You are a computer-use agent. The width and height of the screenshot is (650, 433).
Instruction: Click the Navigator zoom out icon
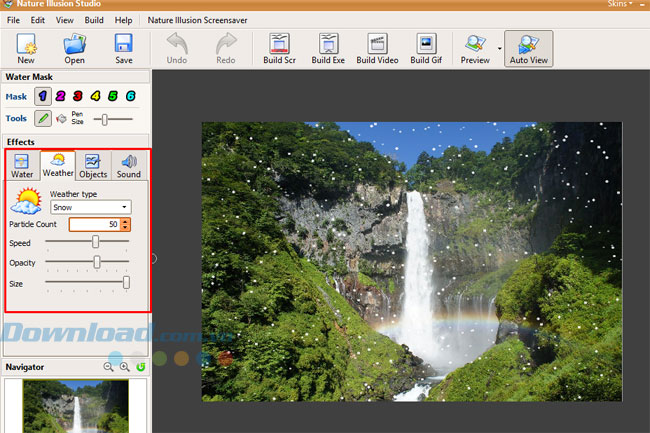click(x=108, y=367)
